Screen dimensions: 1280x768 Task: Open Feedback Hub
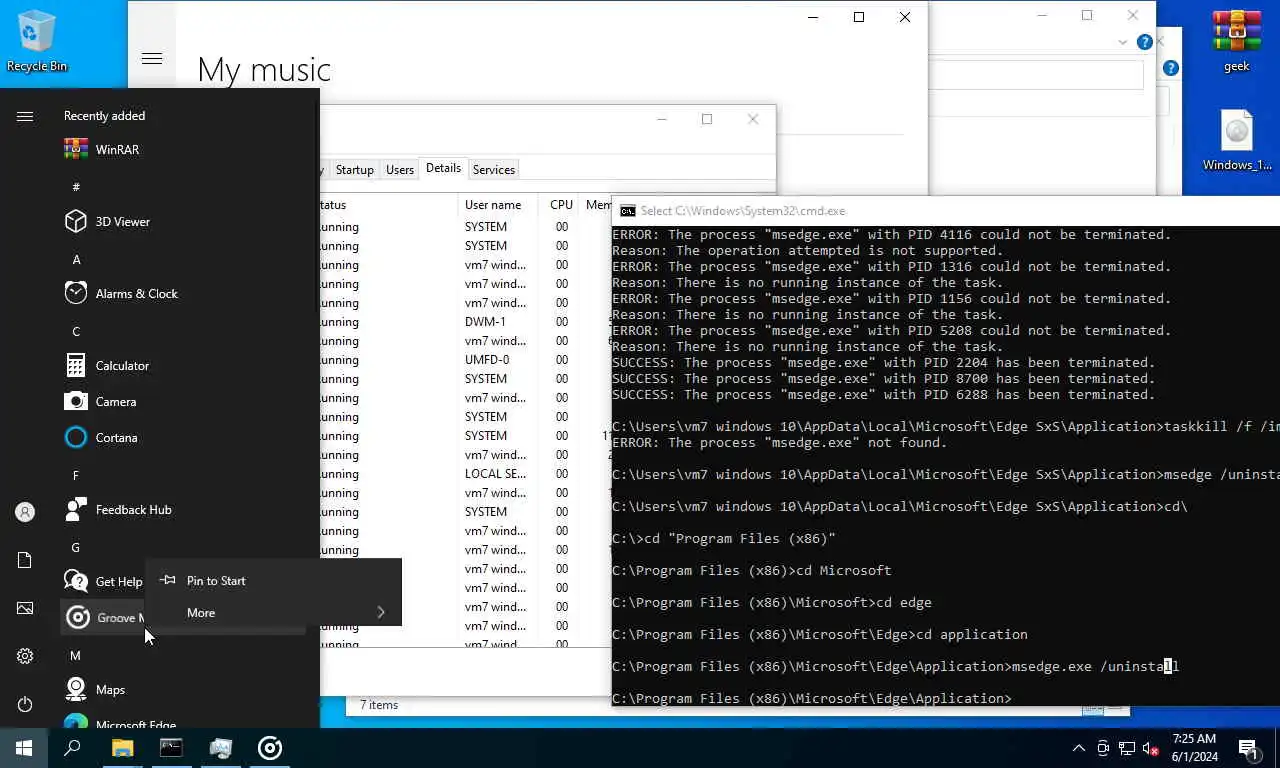[185, 509]
